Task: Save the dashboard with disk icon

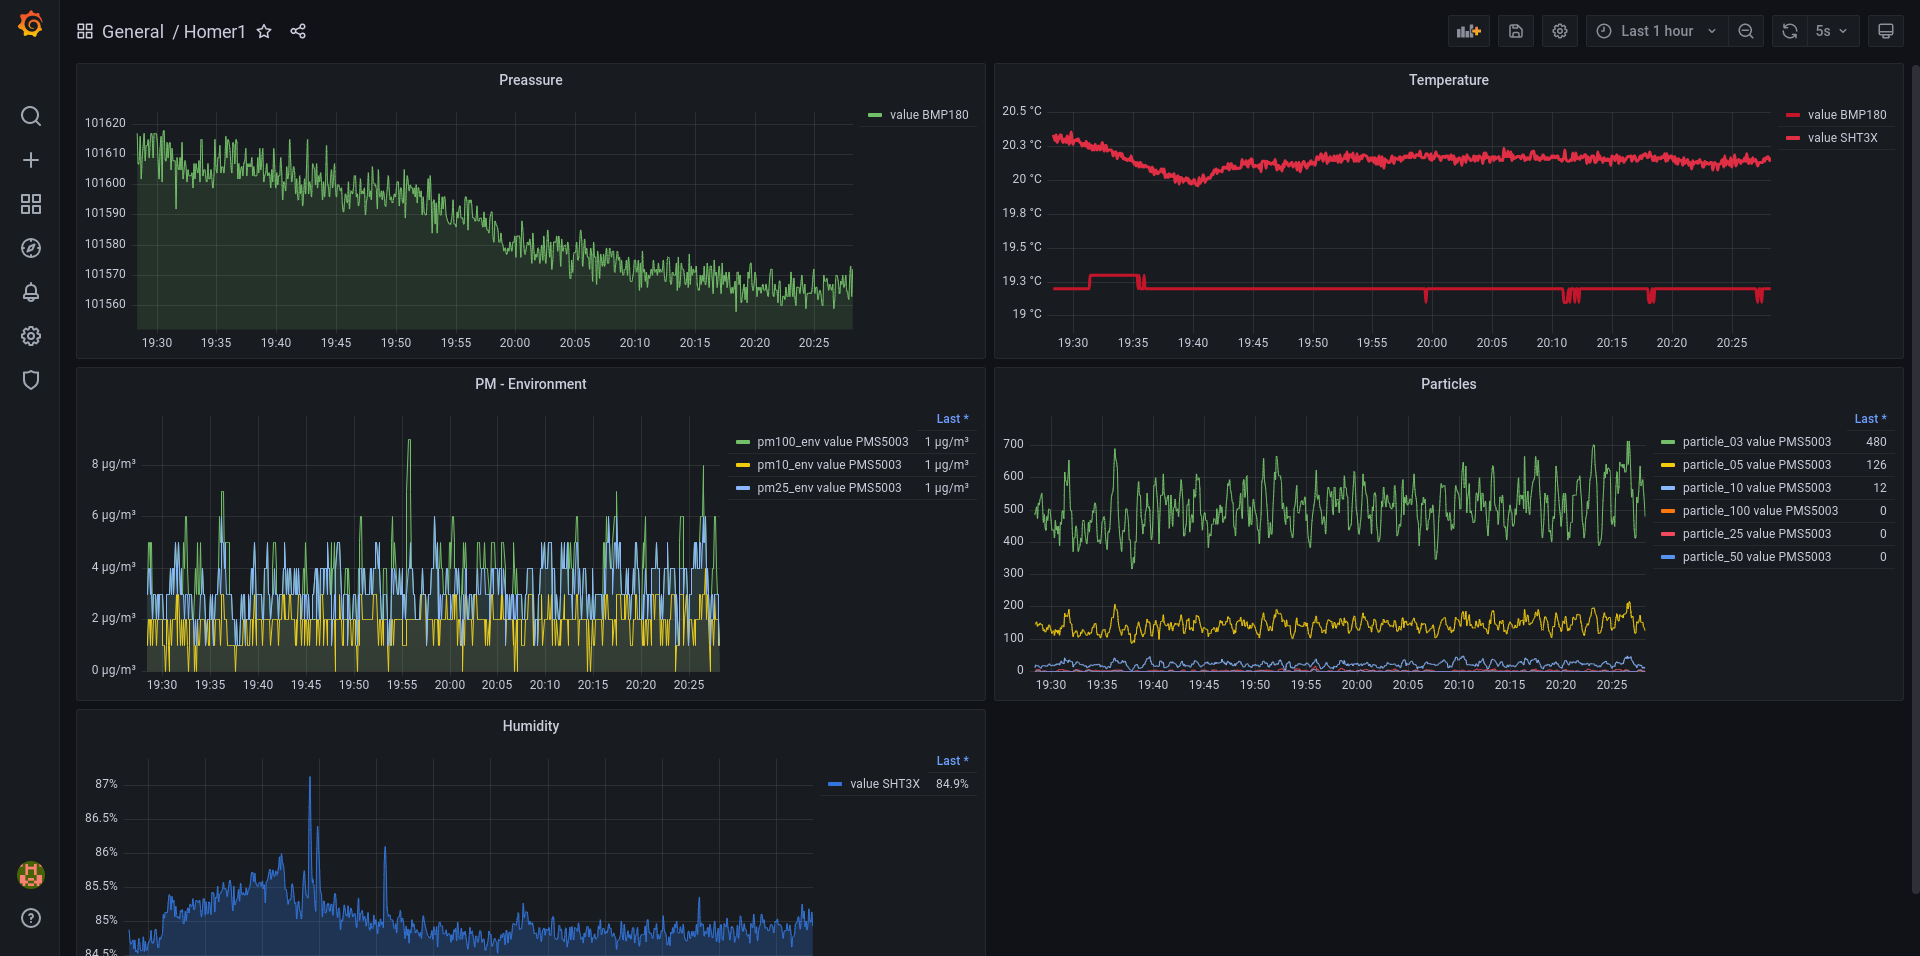Action: coord(1516,31)
